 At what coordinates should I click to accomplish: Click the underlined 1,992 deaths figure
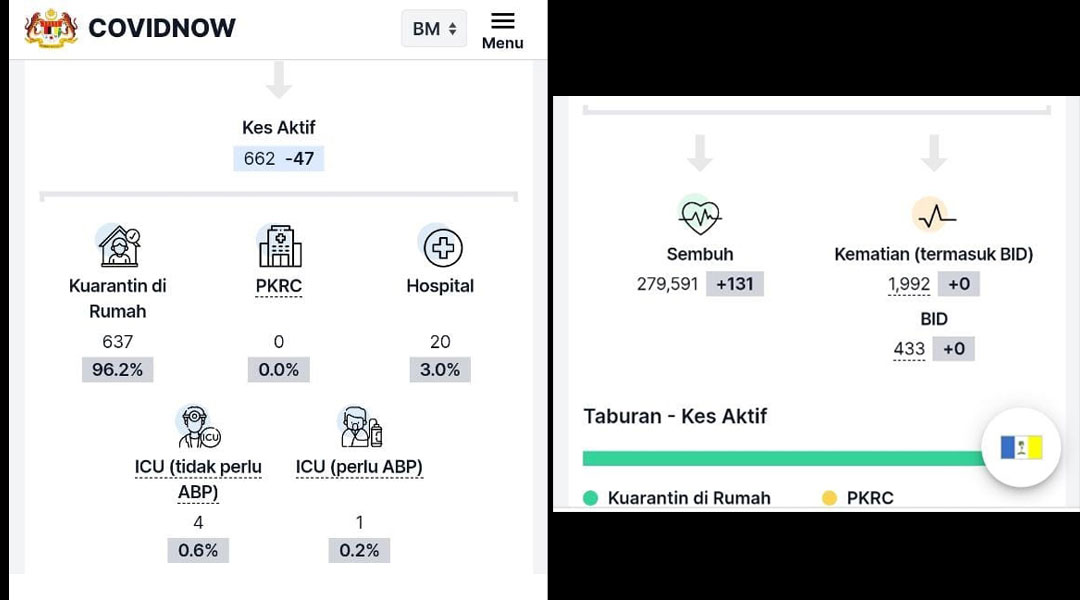pos(909,285)
